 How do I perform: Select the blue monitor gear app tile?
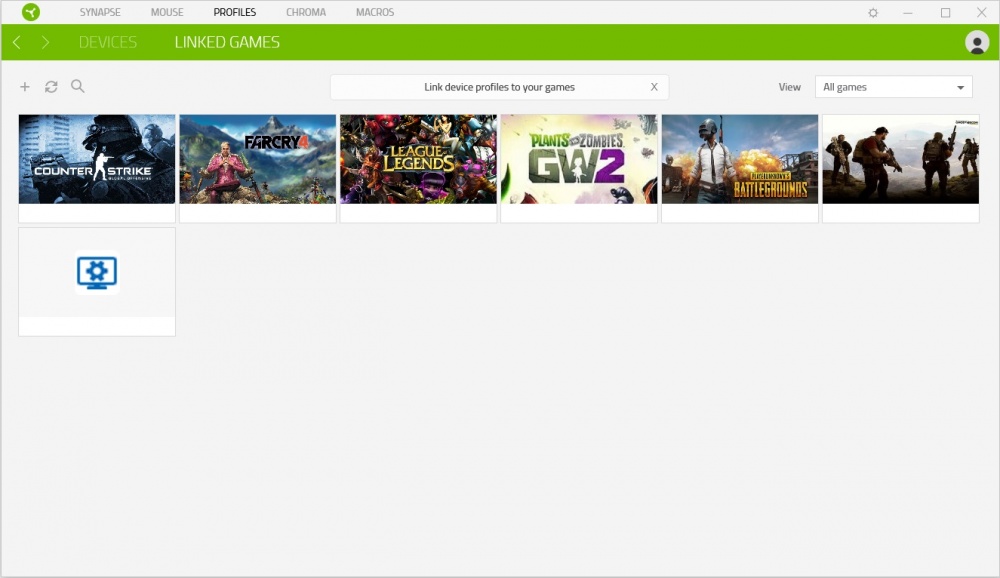coord(97,281)
